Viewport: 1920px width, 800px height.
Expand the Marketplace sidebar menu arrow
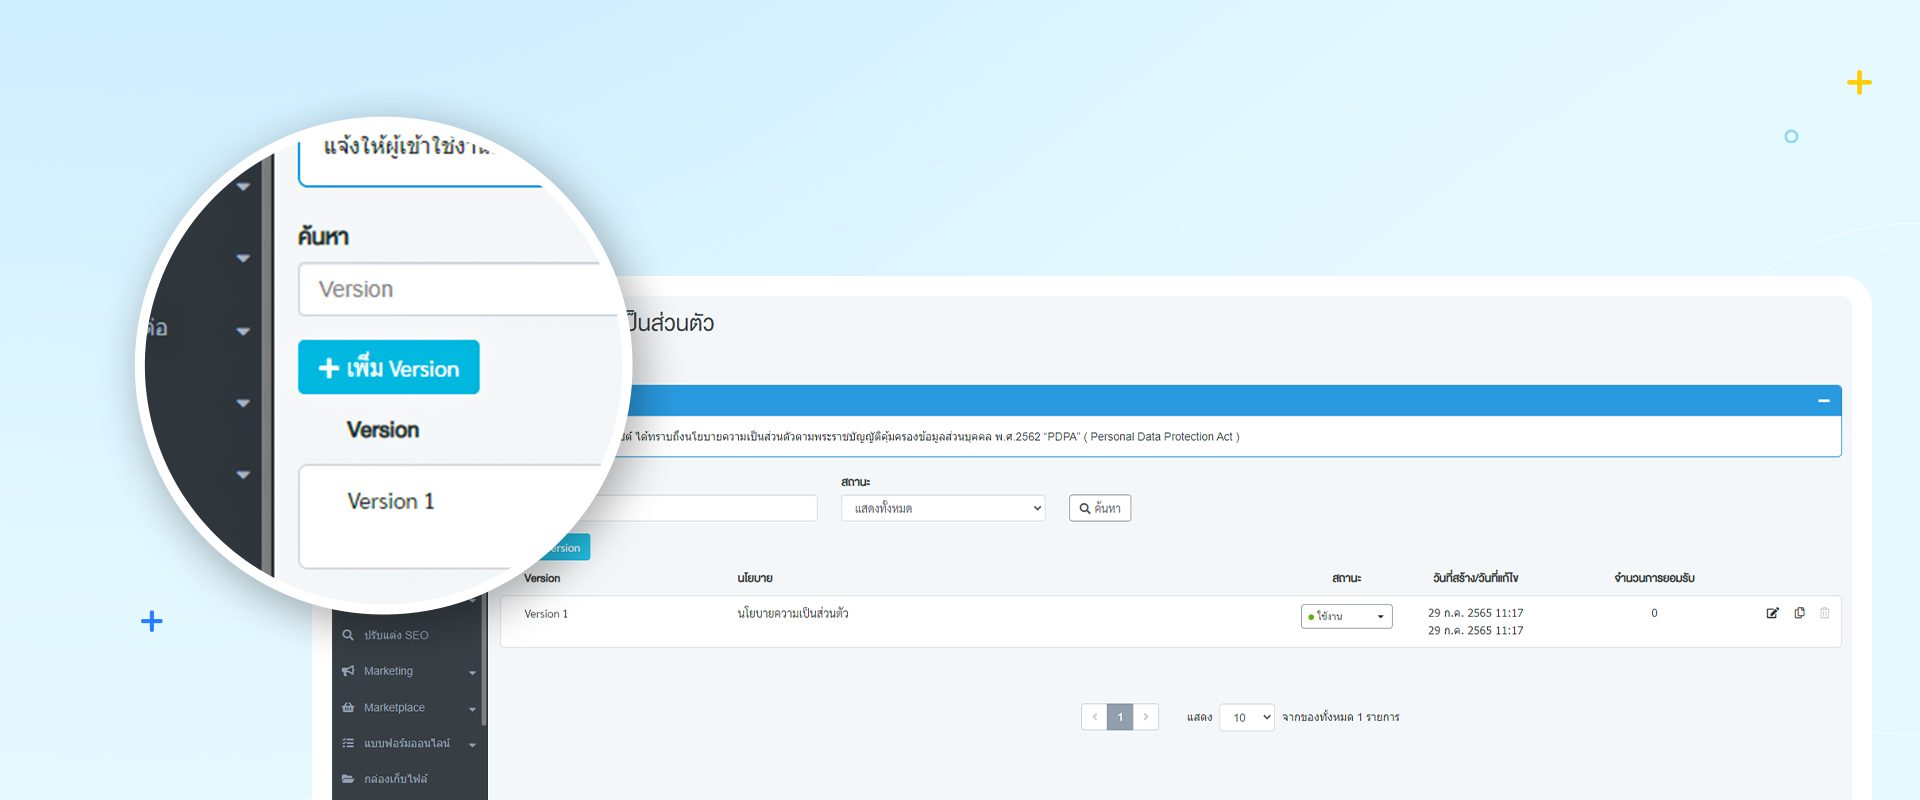click(x=472, y=708)
